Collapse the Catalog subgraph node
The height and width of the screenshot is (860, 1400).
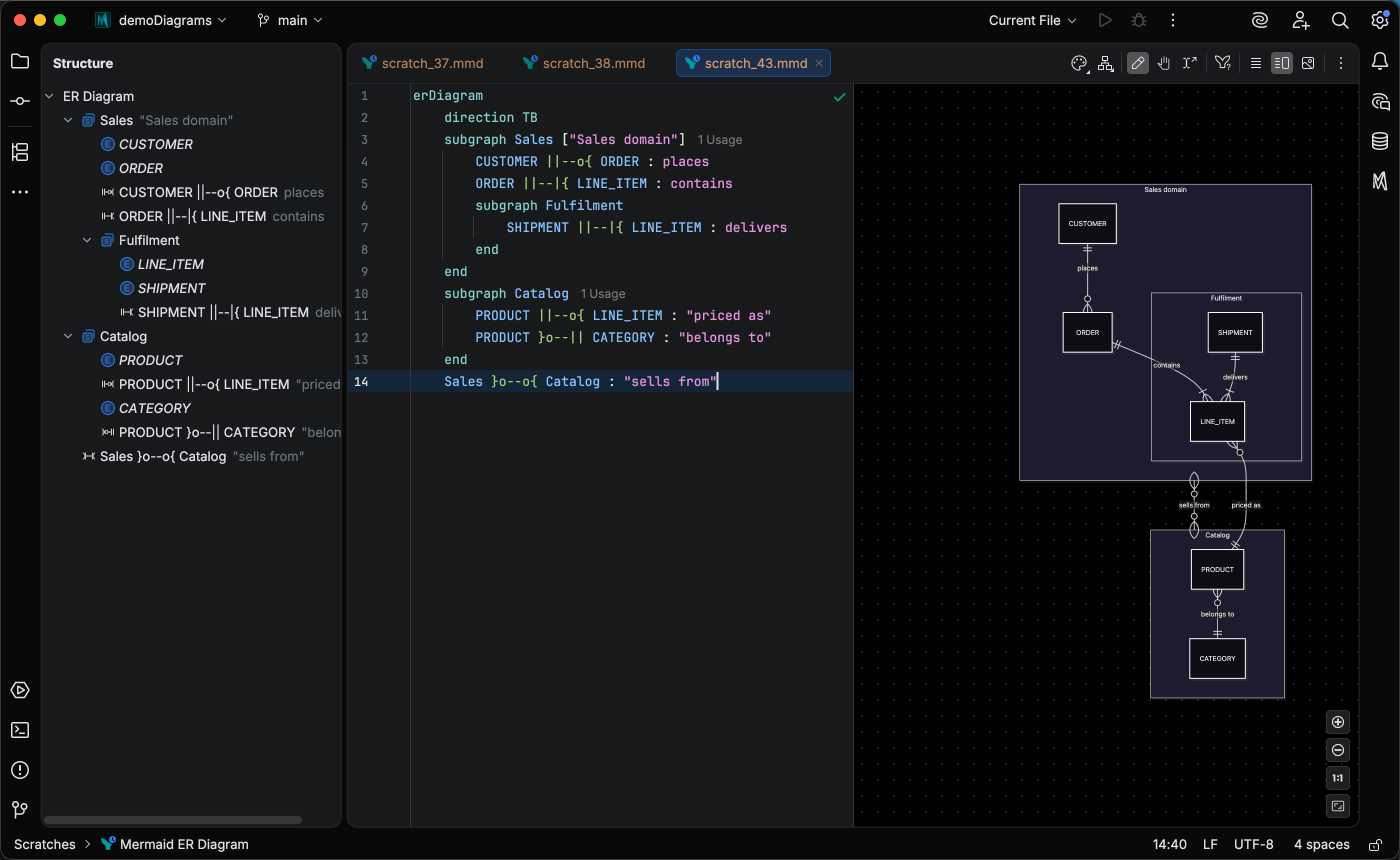[68, 336]
